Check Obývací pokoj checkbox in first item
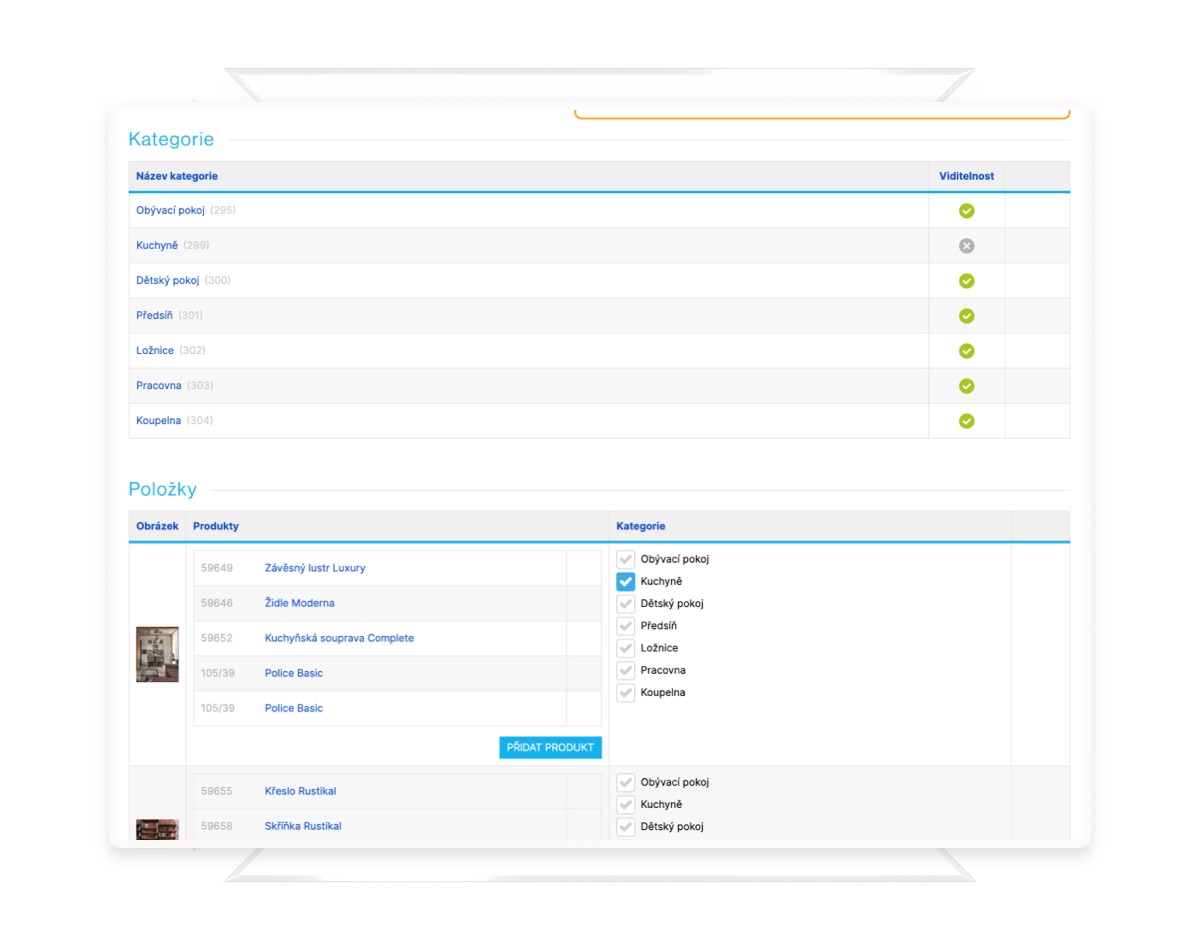This screenshot has height=950, width=1200. [626, 560]
